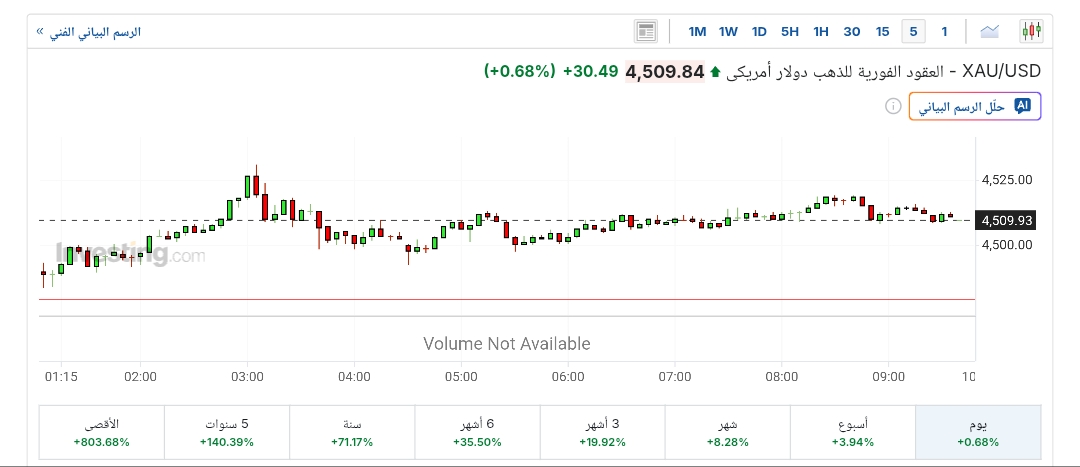Click the news overlay icon

[x=646, y=31]
